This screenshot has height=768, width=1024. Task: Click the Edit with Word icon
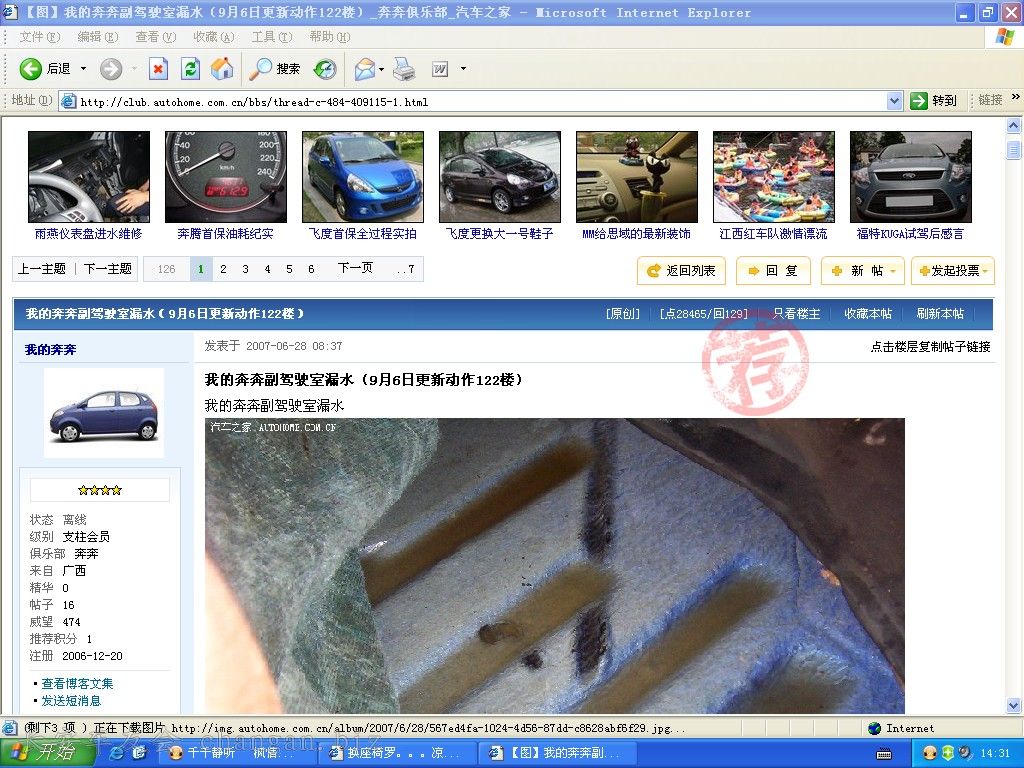[440, 69]
